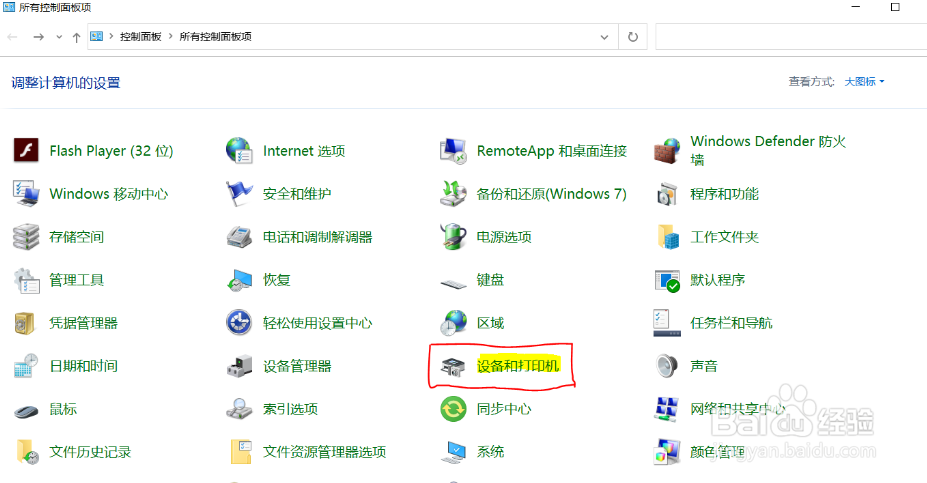Open the 管理工具 text link

coord(76,280)
